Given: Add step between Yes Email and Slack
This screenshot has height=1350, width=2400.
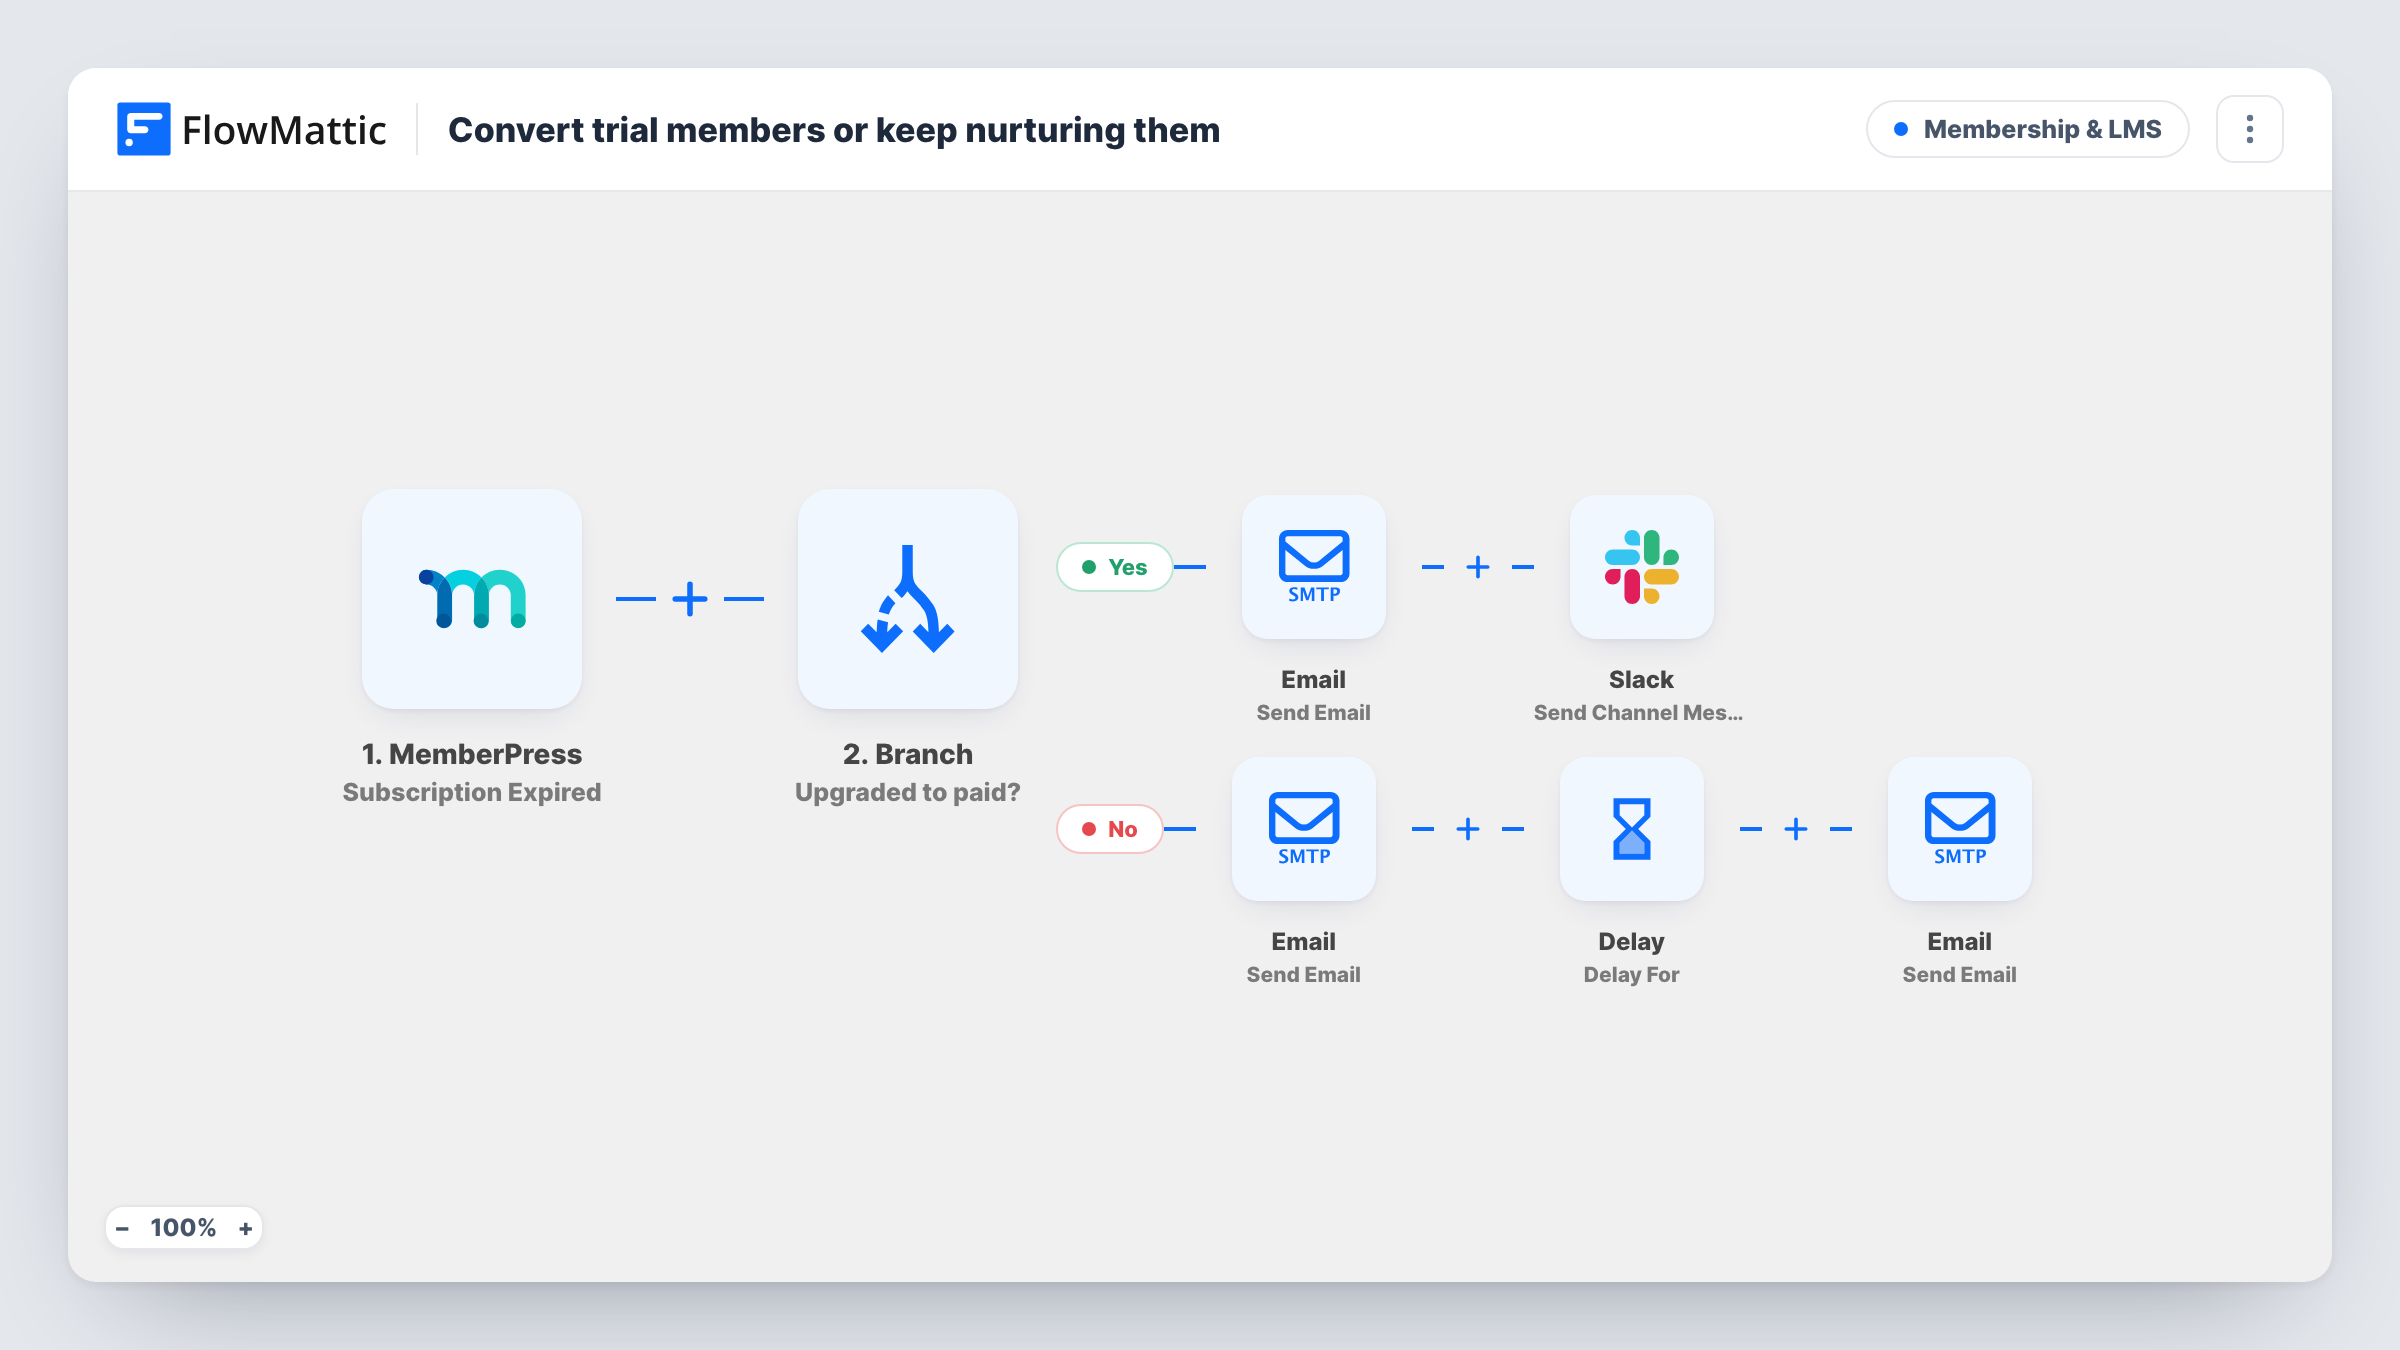Looking at the screenshot, I should tap(1478, 567).
